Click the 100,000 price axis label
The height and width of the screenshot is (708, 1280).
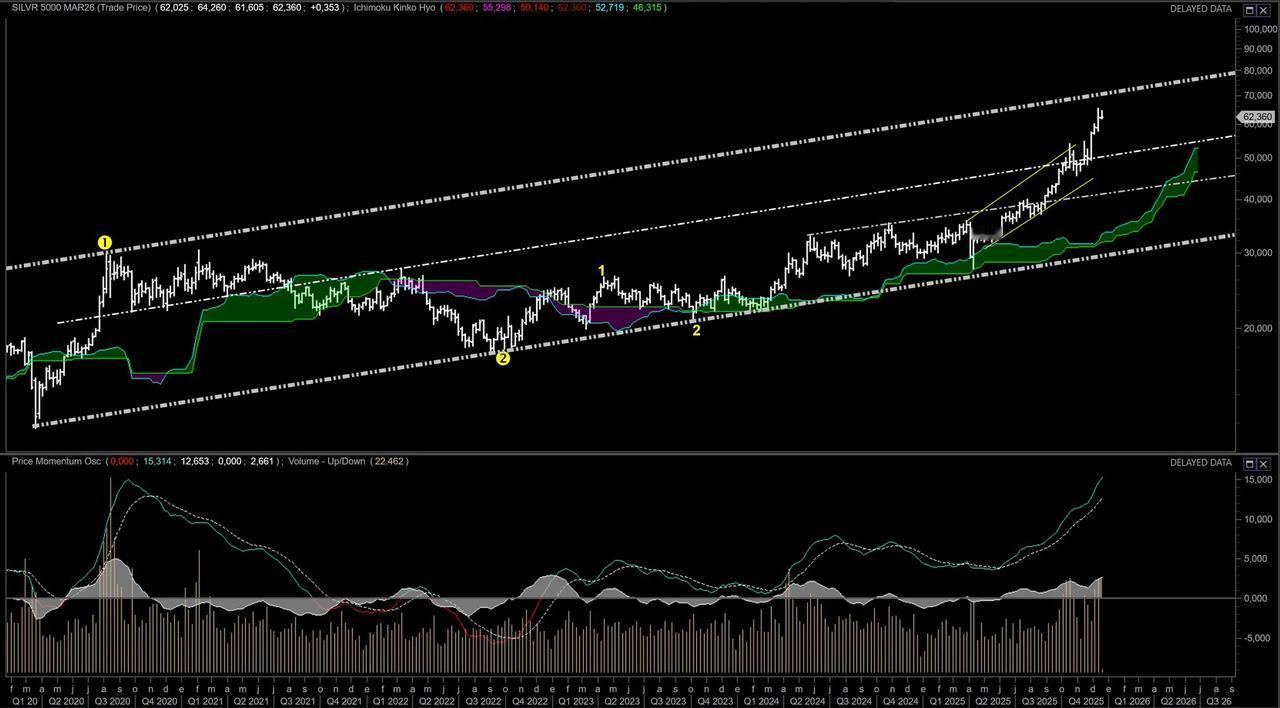coord(1260,29)
